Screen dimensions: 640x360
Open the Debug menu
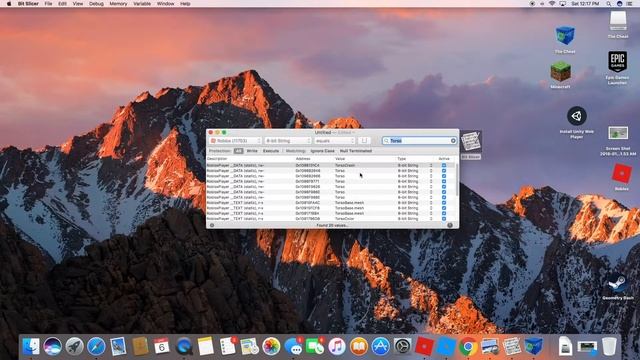click(x=96, y=4)
